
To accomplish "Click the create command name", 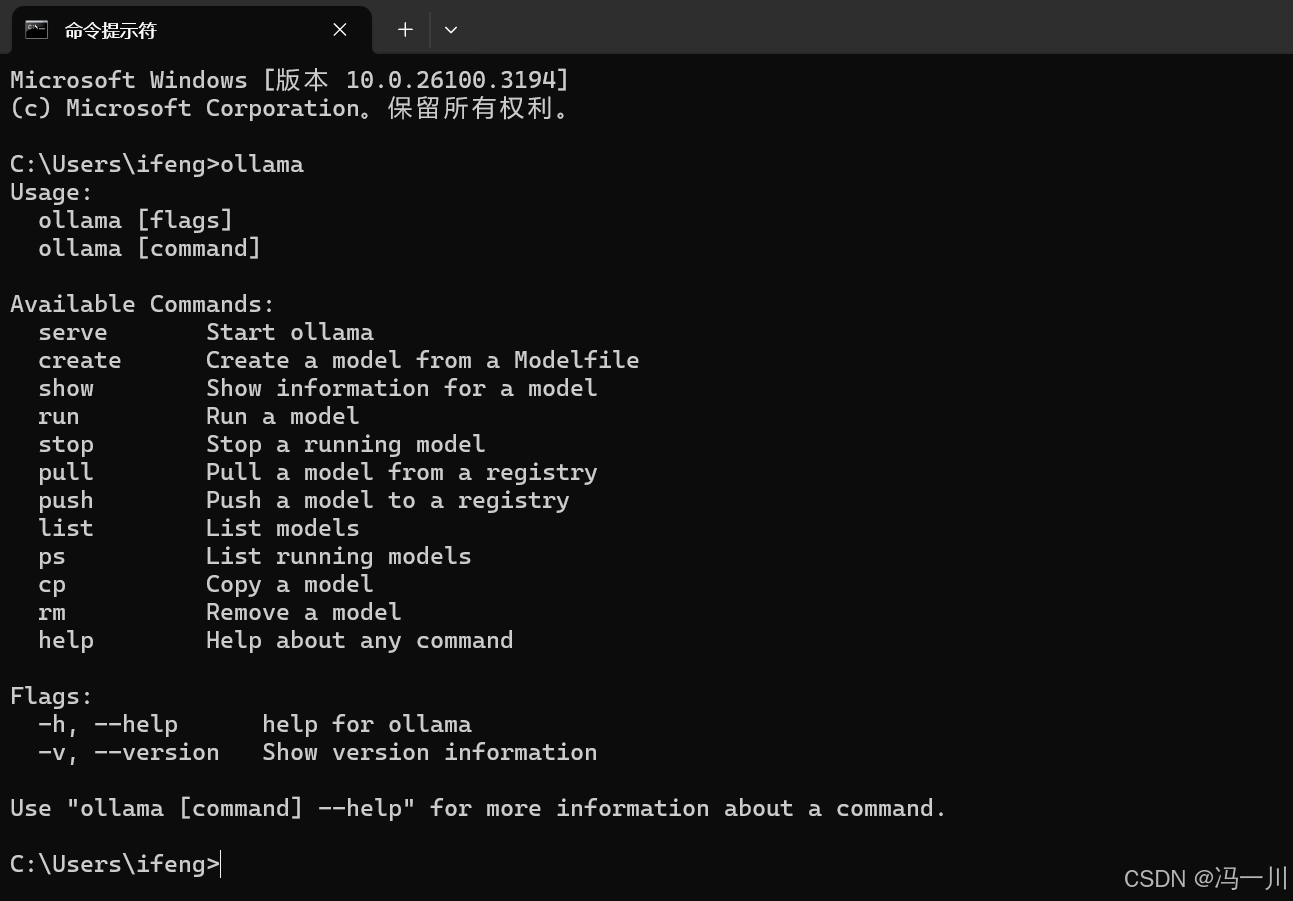I will [80, 360].
